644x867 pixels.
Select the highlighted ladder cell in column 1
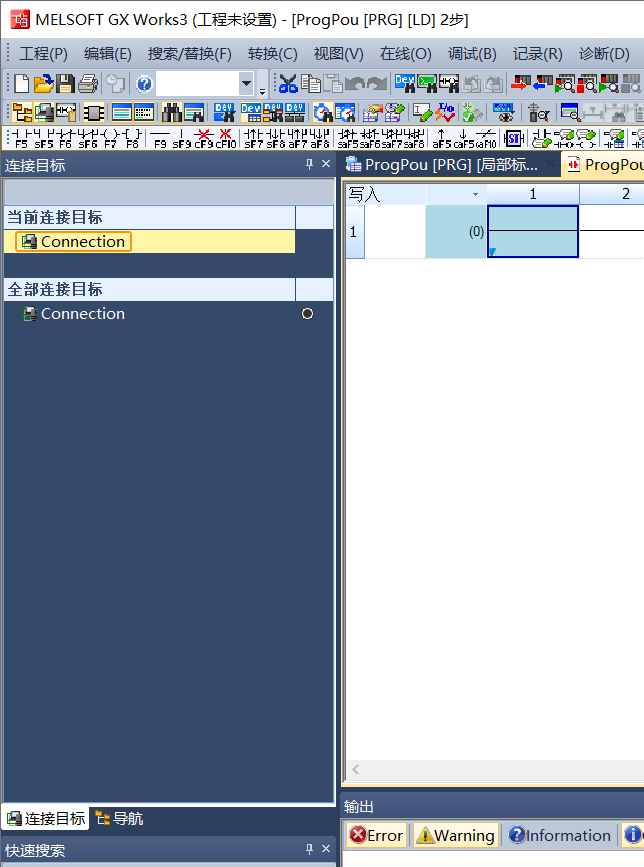(x=533, y=231)
